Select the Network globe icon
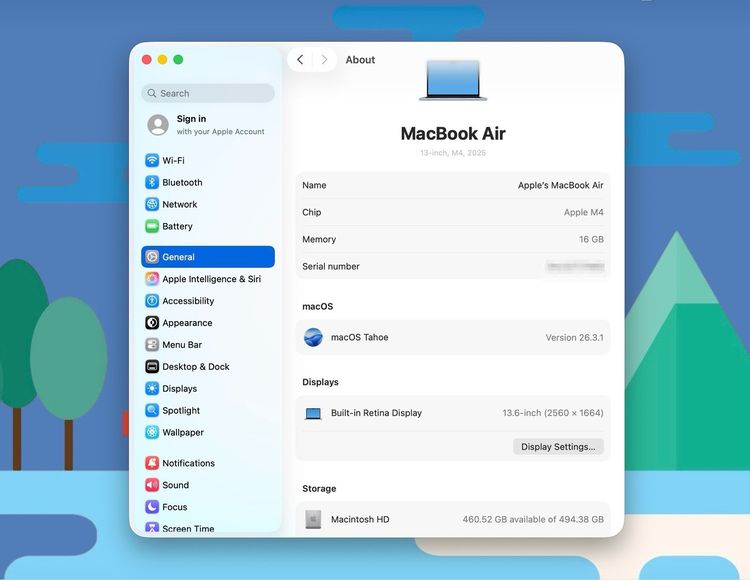The width and height of the screenshot is (750, 580). tap(152, 204)
